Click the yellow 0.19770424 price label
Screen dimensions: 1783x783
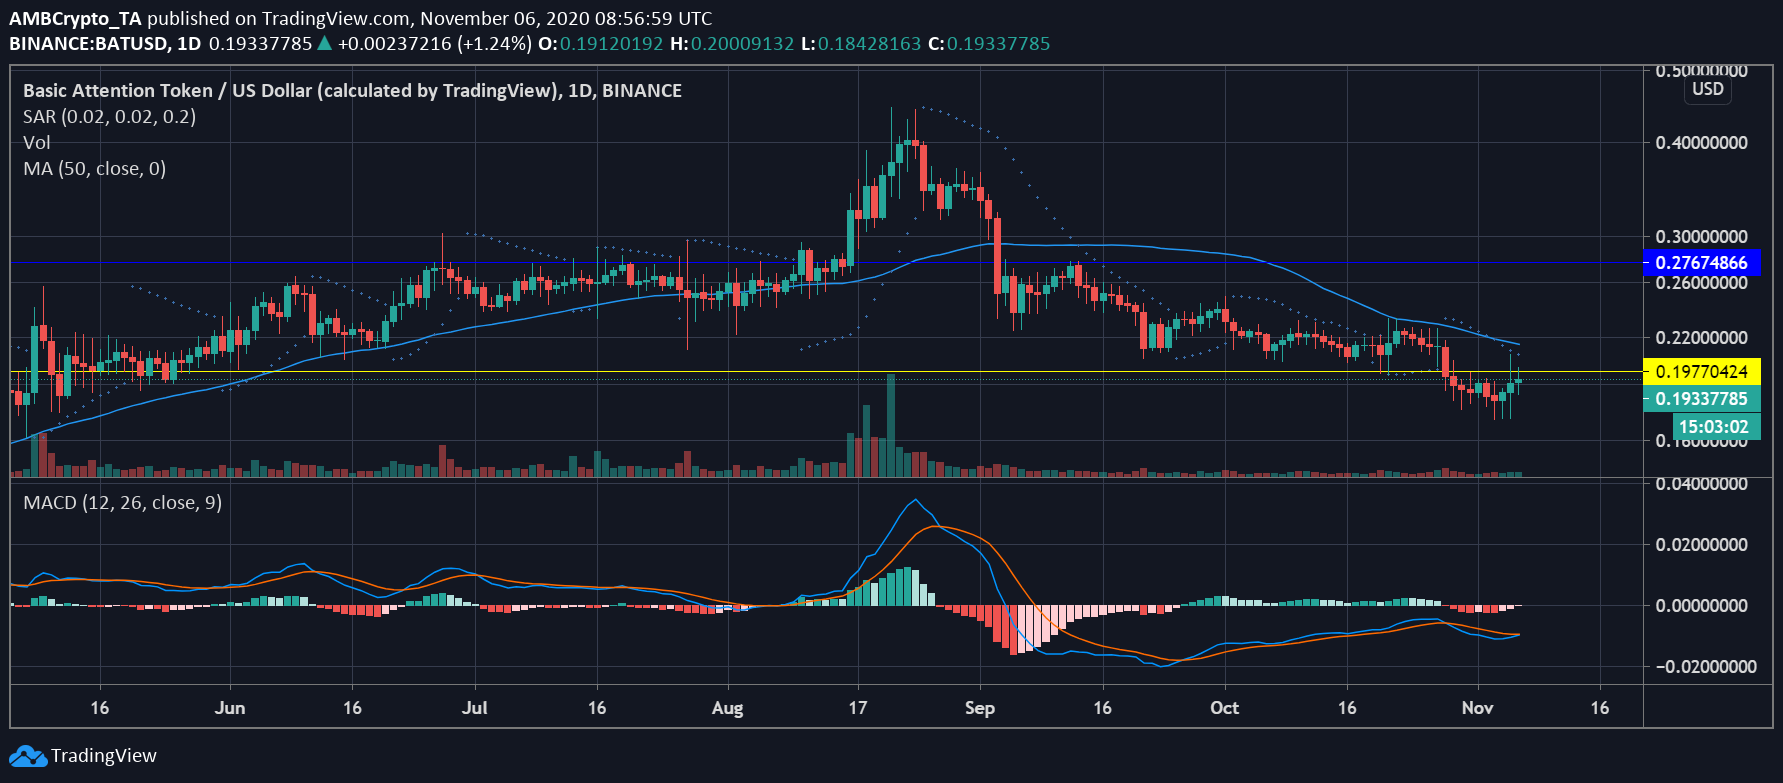pos(1702,372)
